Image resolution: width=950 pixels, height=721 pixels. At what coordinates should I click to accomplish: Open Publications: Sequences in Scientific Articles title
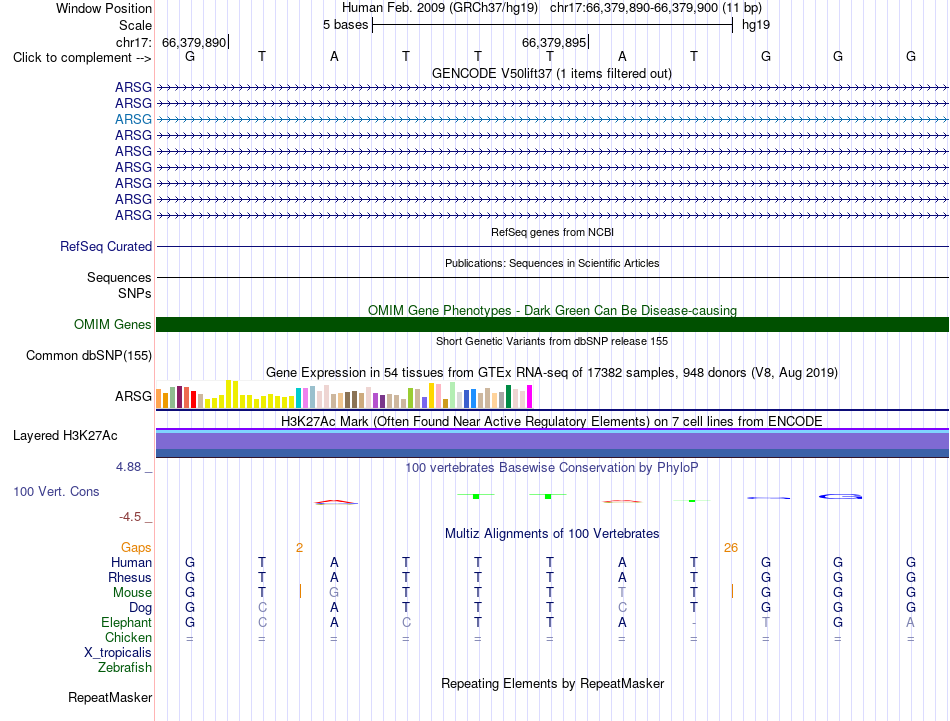pos(552,263)
